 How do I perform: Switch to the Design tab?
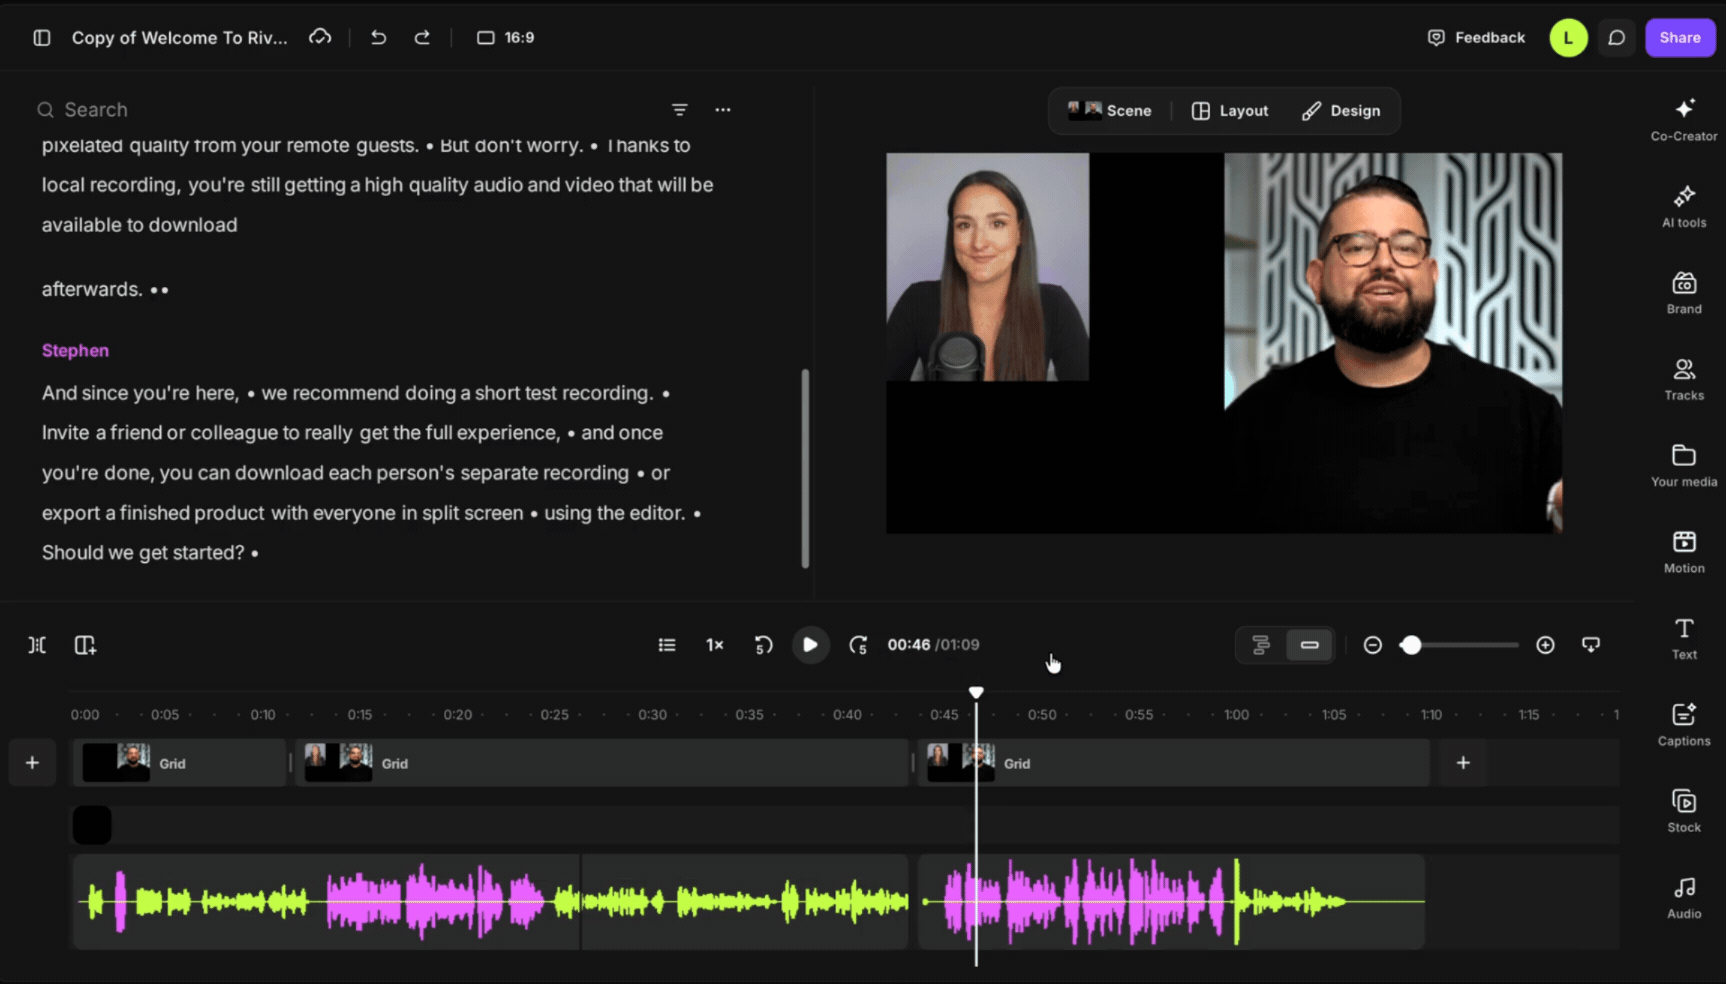(x=1341, y=111)
